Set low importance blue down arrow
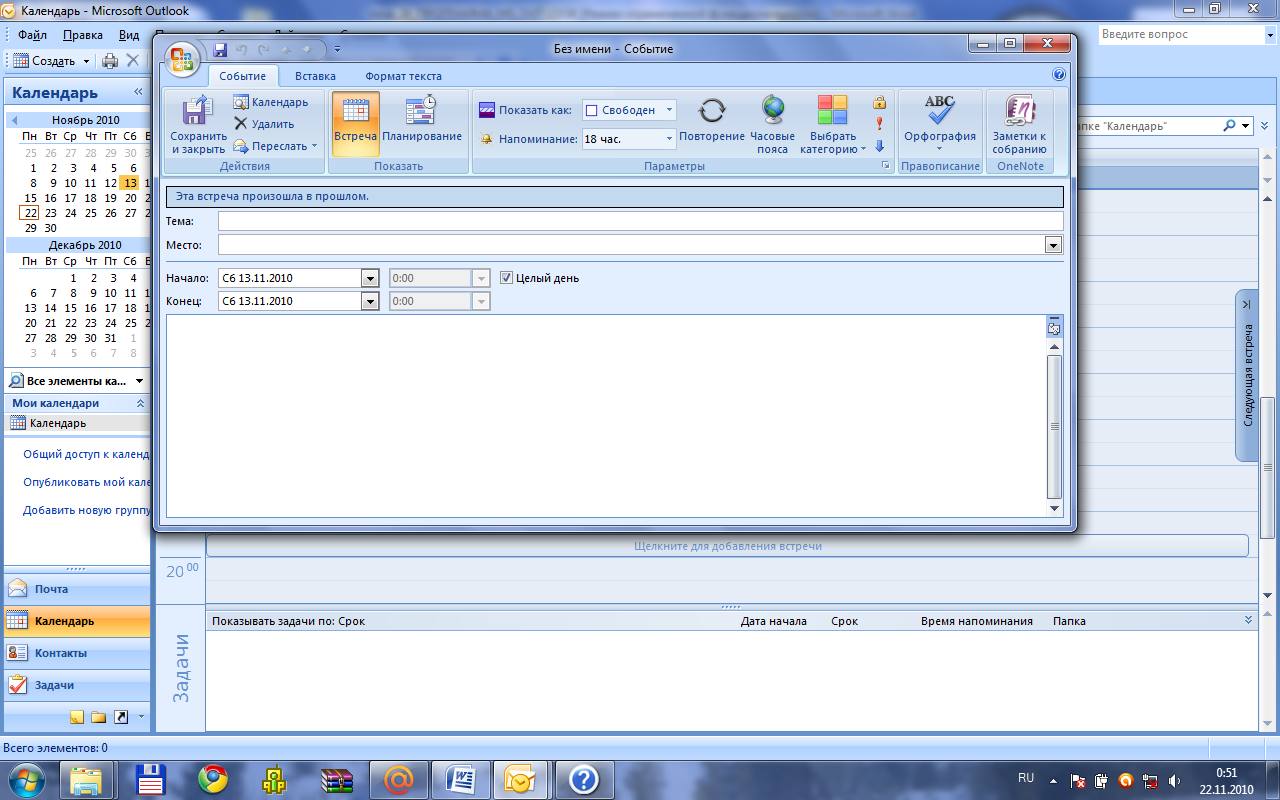The height and width of the screenshot is (800, 1280). pyautogui.click(x=880, y=146)
